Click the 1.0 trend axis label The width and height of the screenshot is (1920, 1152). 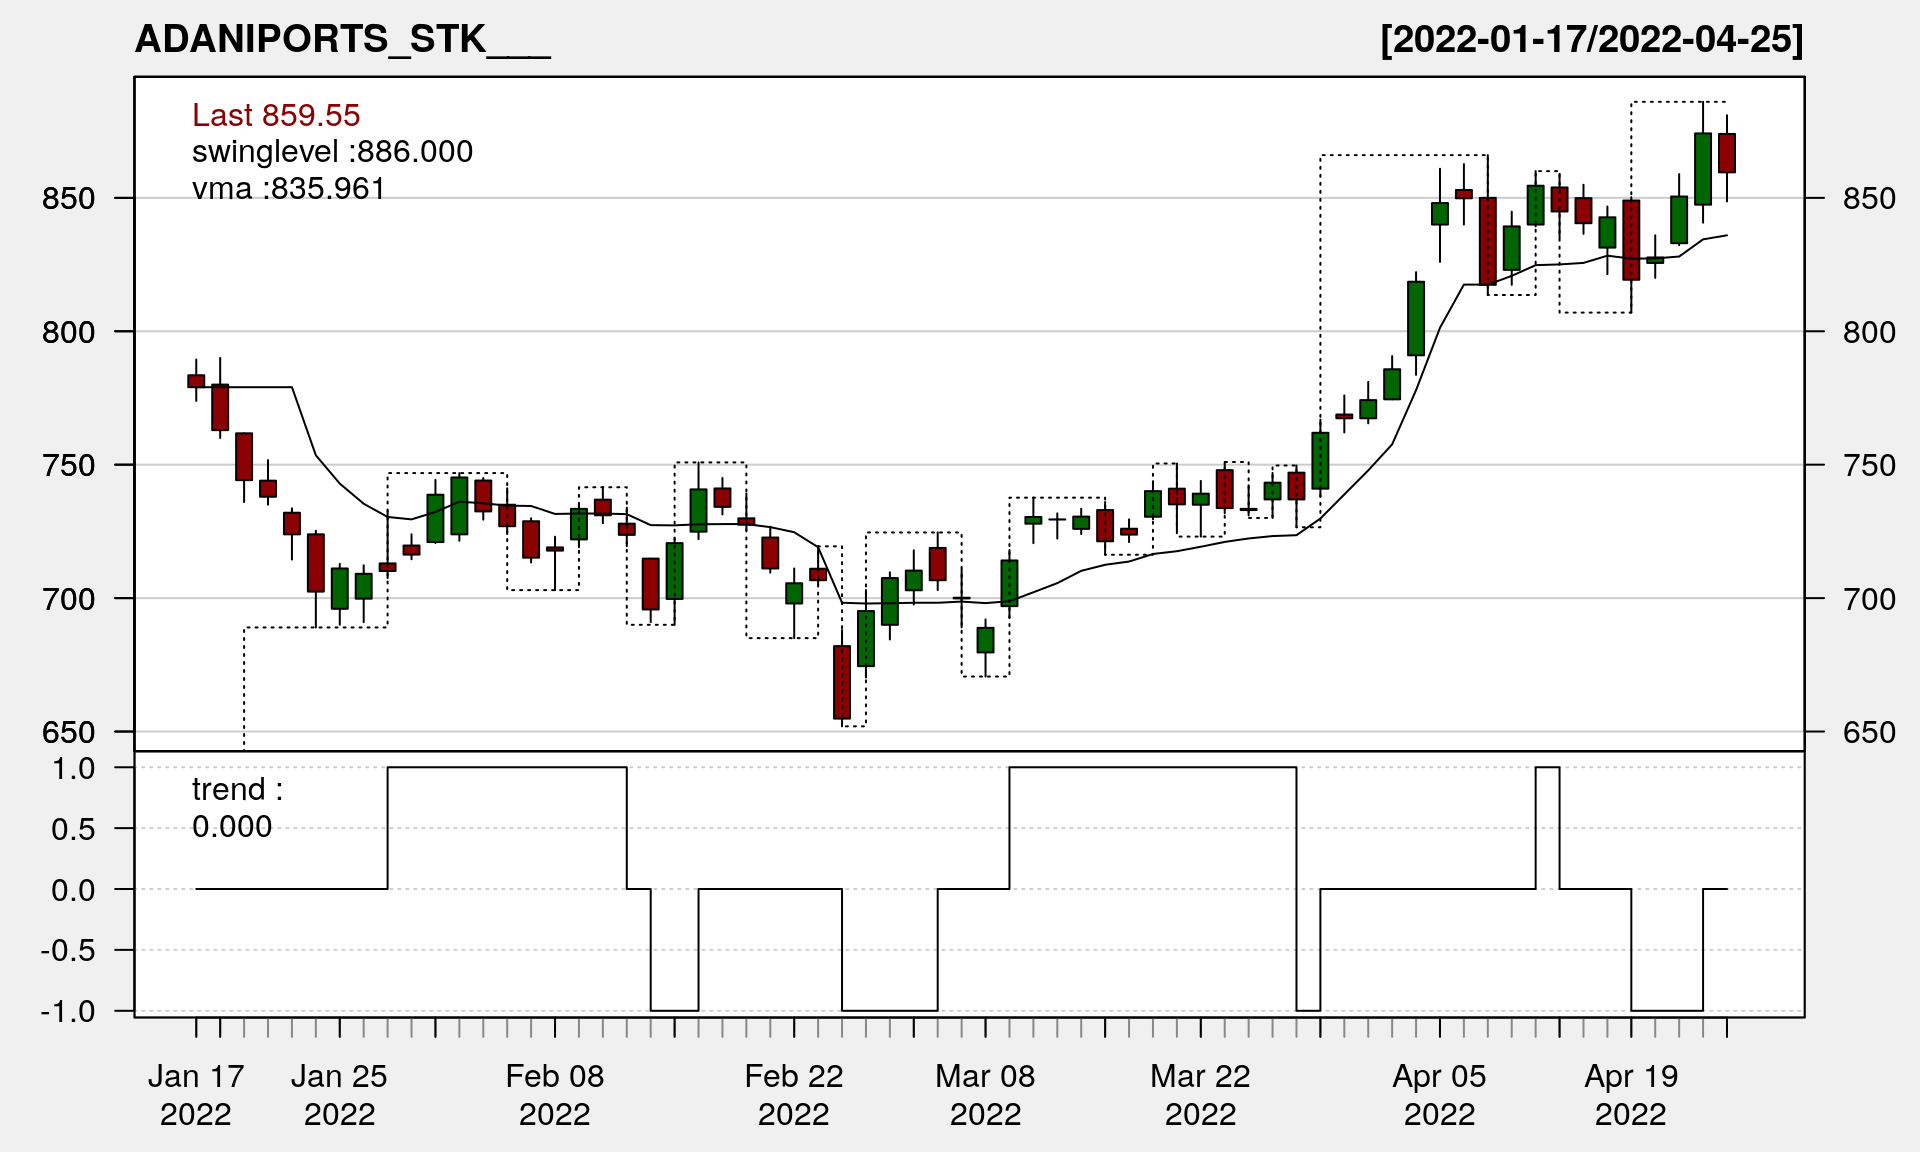click(x=74, y=769)
